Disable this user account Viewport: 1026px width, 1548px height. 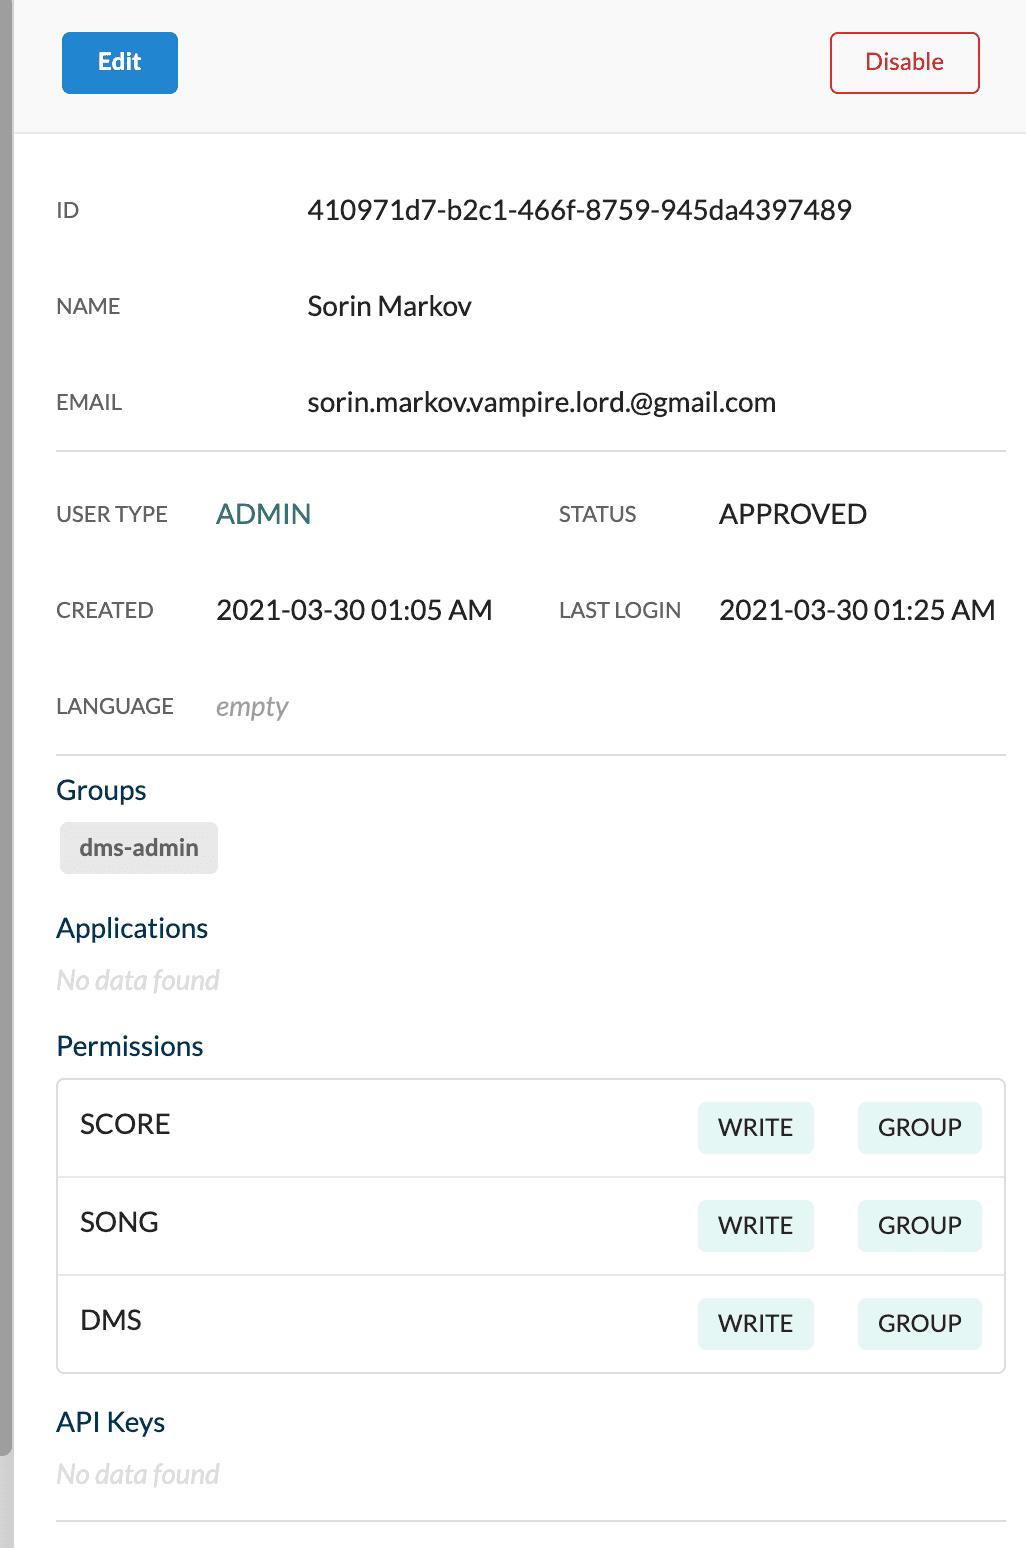[905, 63]
